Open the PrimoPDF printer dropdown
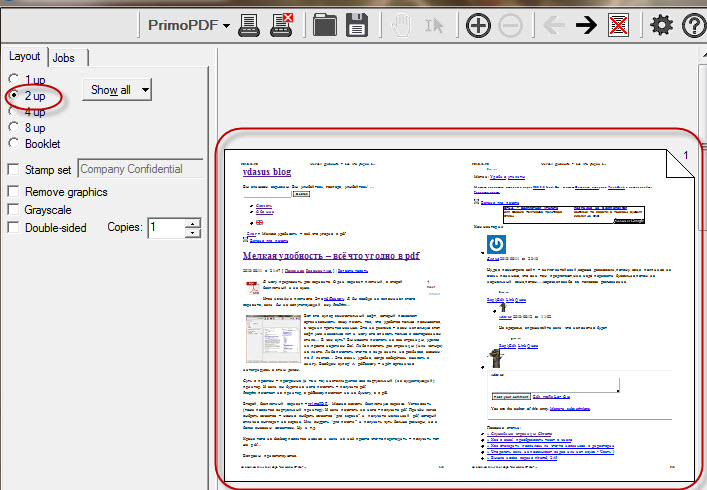 coord(188,25)
